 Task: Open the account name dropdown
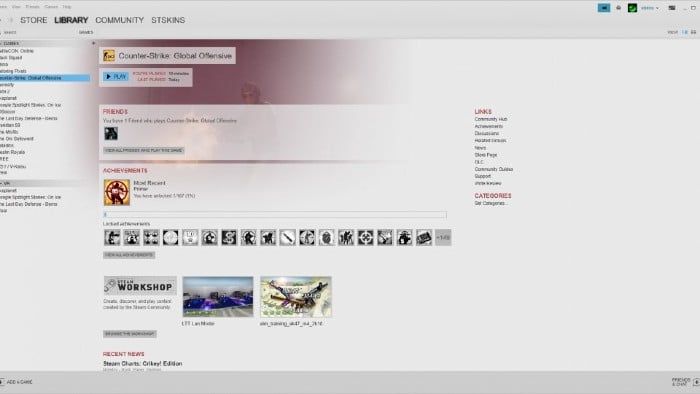tap(650, 8)
